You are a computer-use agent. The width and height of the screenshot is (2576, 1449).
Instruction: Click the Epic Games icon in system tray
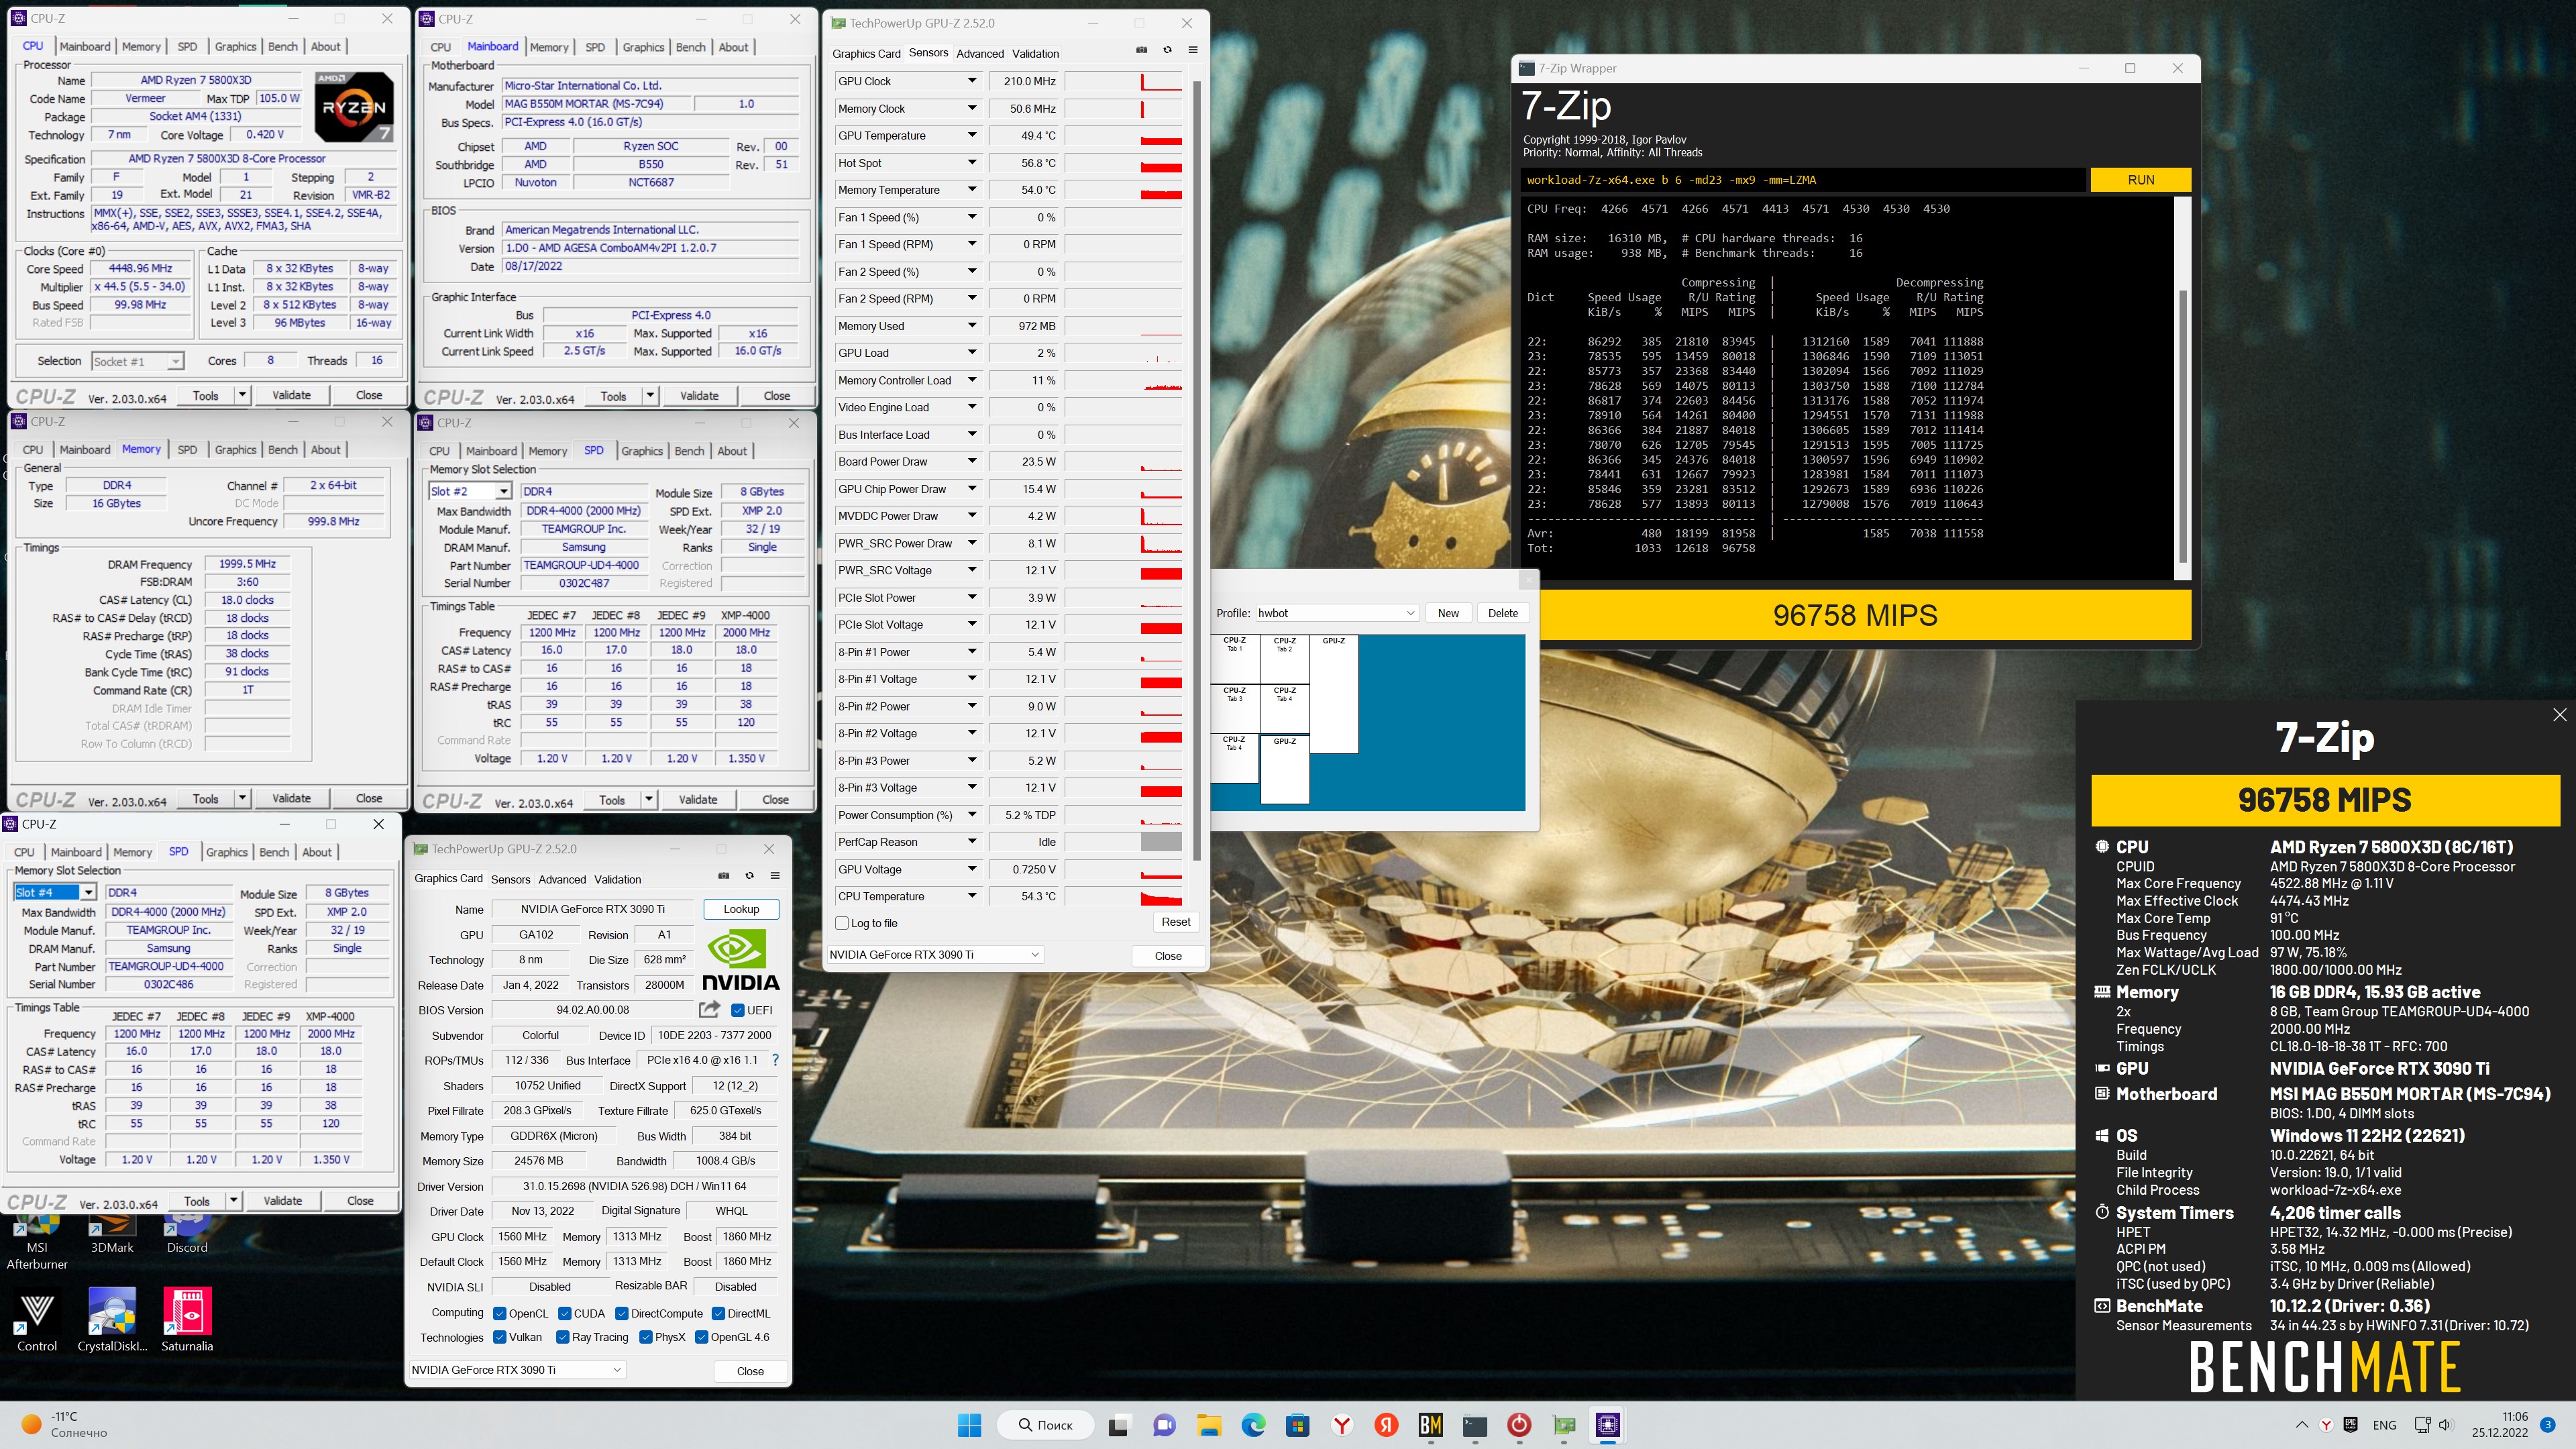coord(2351,1425)
